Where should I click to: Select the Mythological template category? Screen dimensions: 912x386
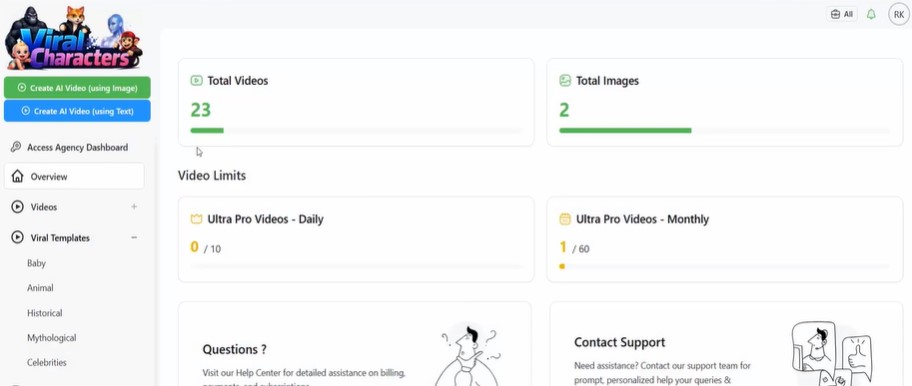(51, 338)
